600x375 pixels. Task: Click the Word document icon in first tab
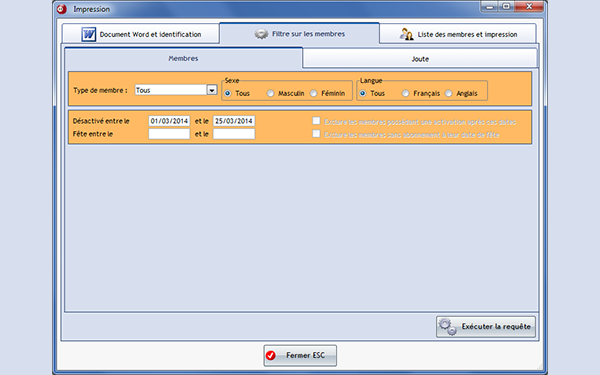[89, 34]
